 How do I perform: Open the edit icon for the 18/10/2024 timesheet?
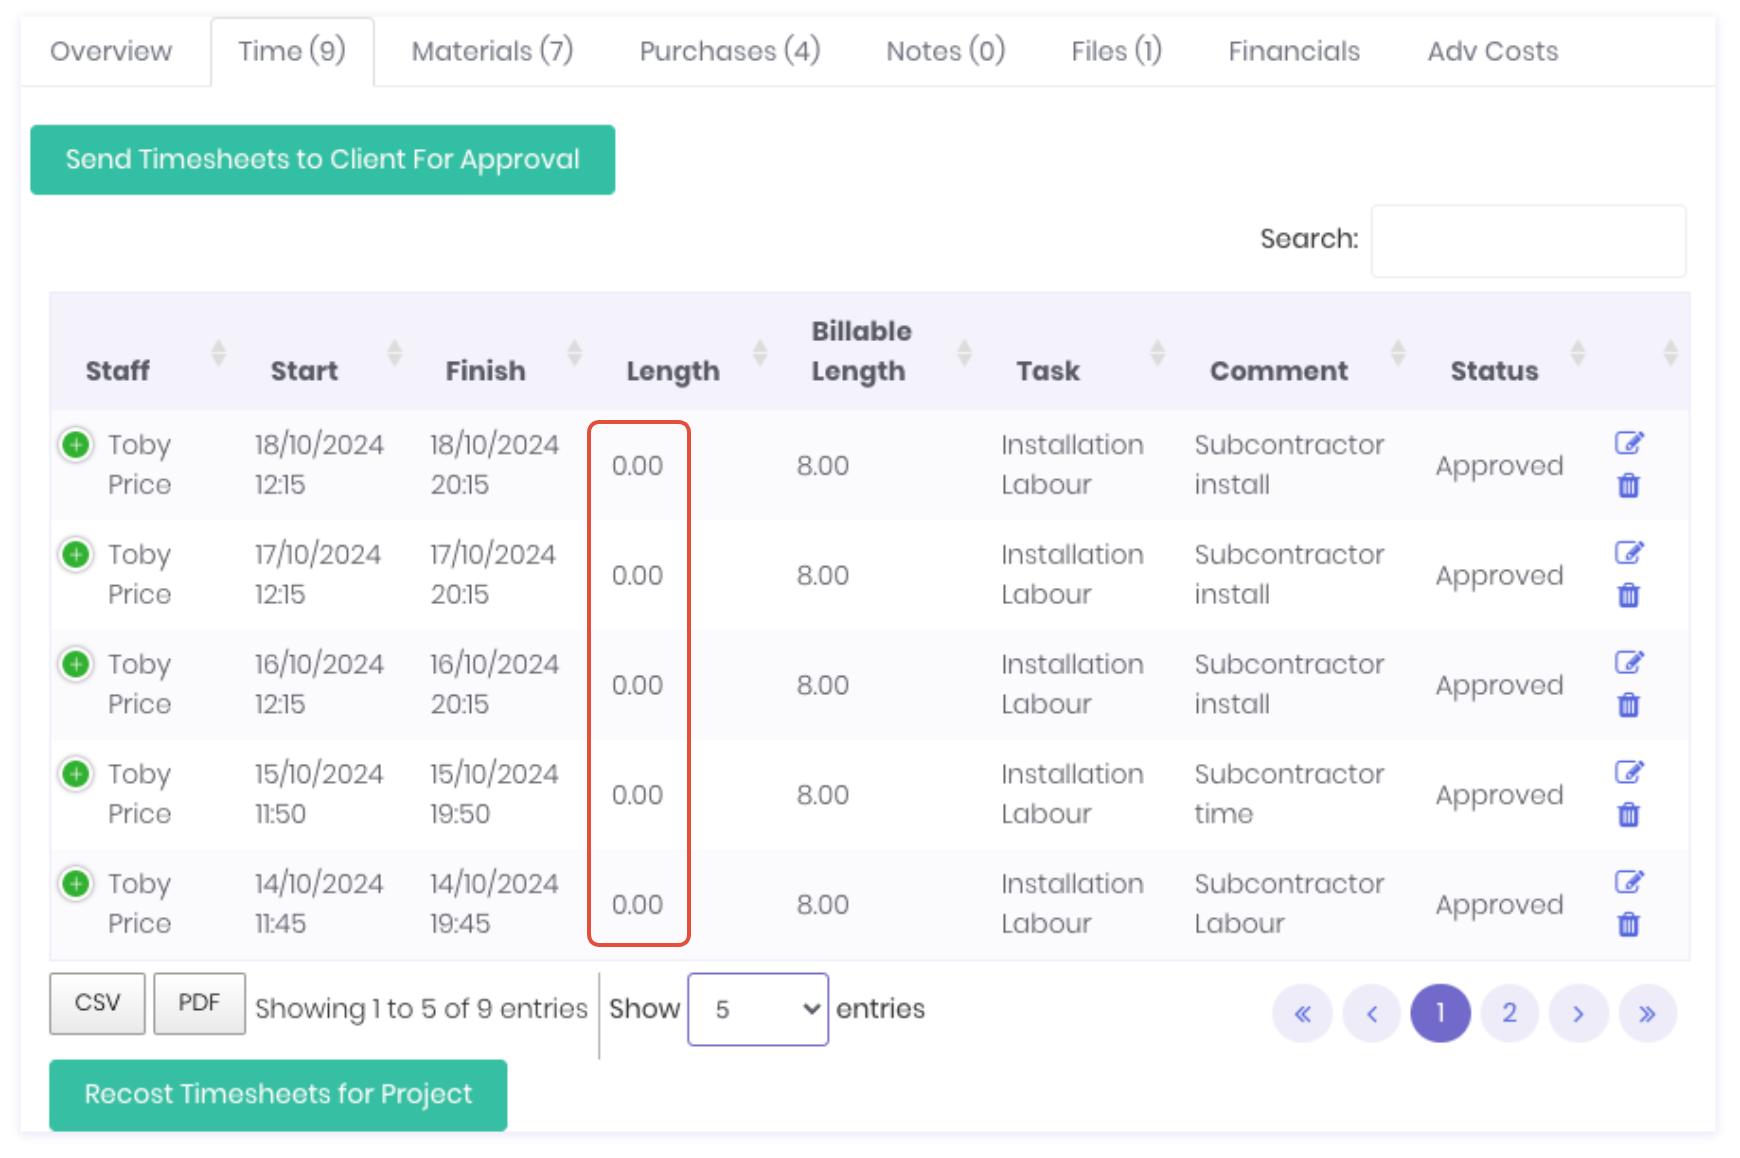tap(1629, 443)
